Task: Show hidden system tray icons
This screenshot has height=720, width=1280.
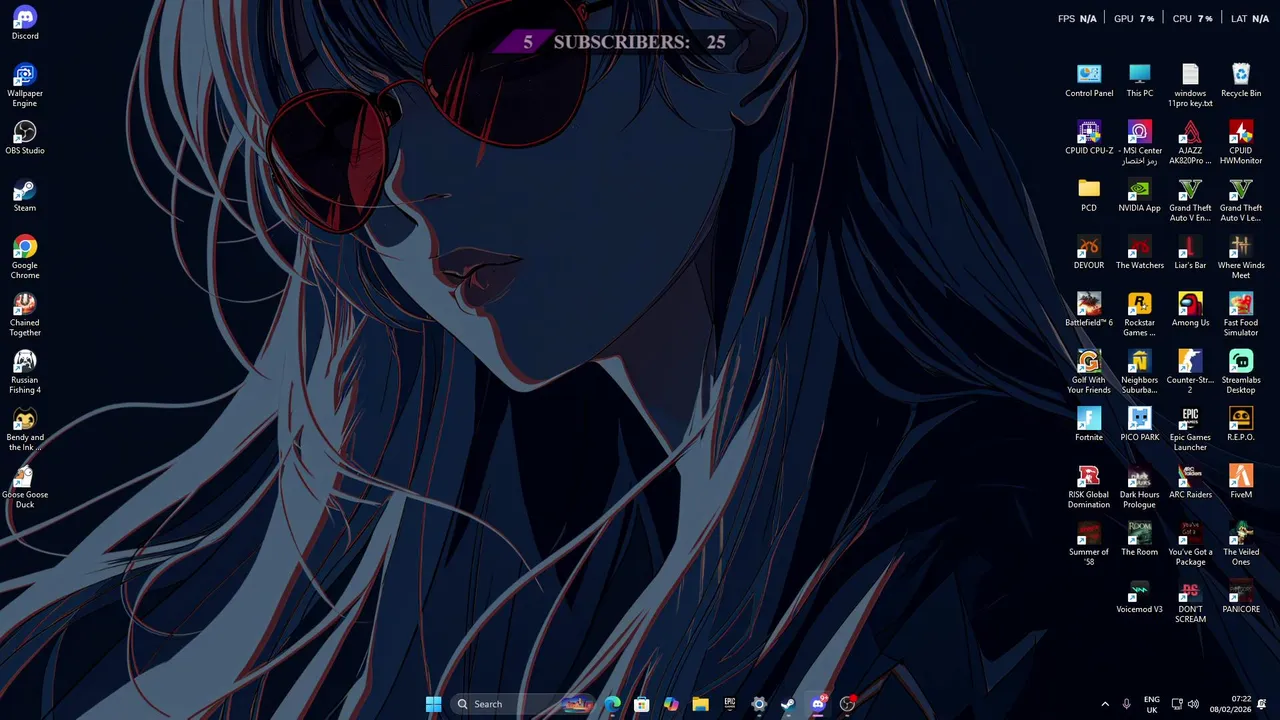Action: tap(1105, 704)
